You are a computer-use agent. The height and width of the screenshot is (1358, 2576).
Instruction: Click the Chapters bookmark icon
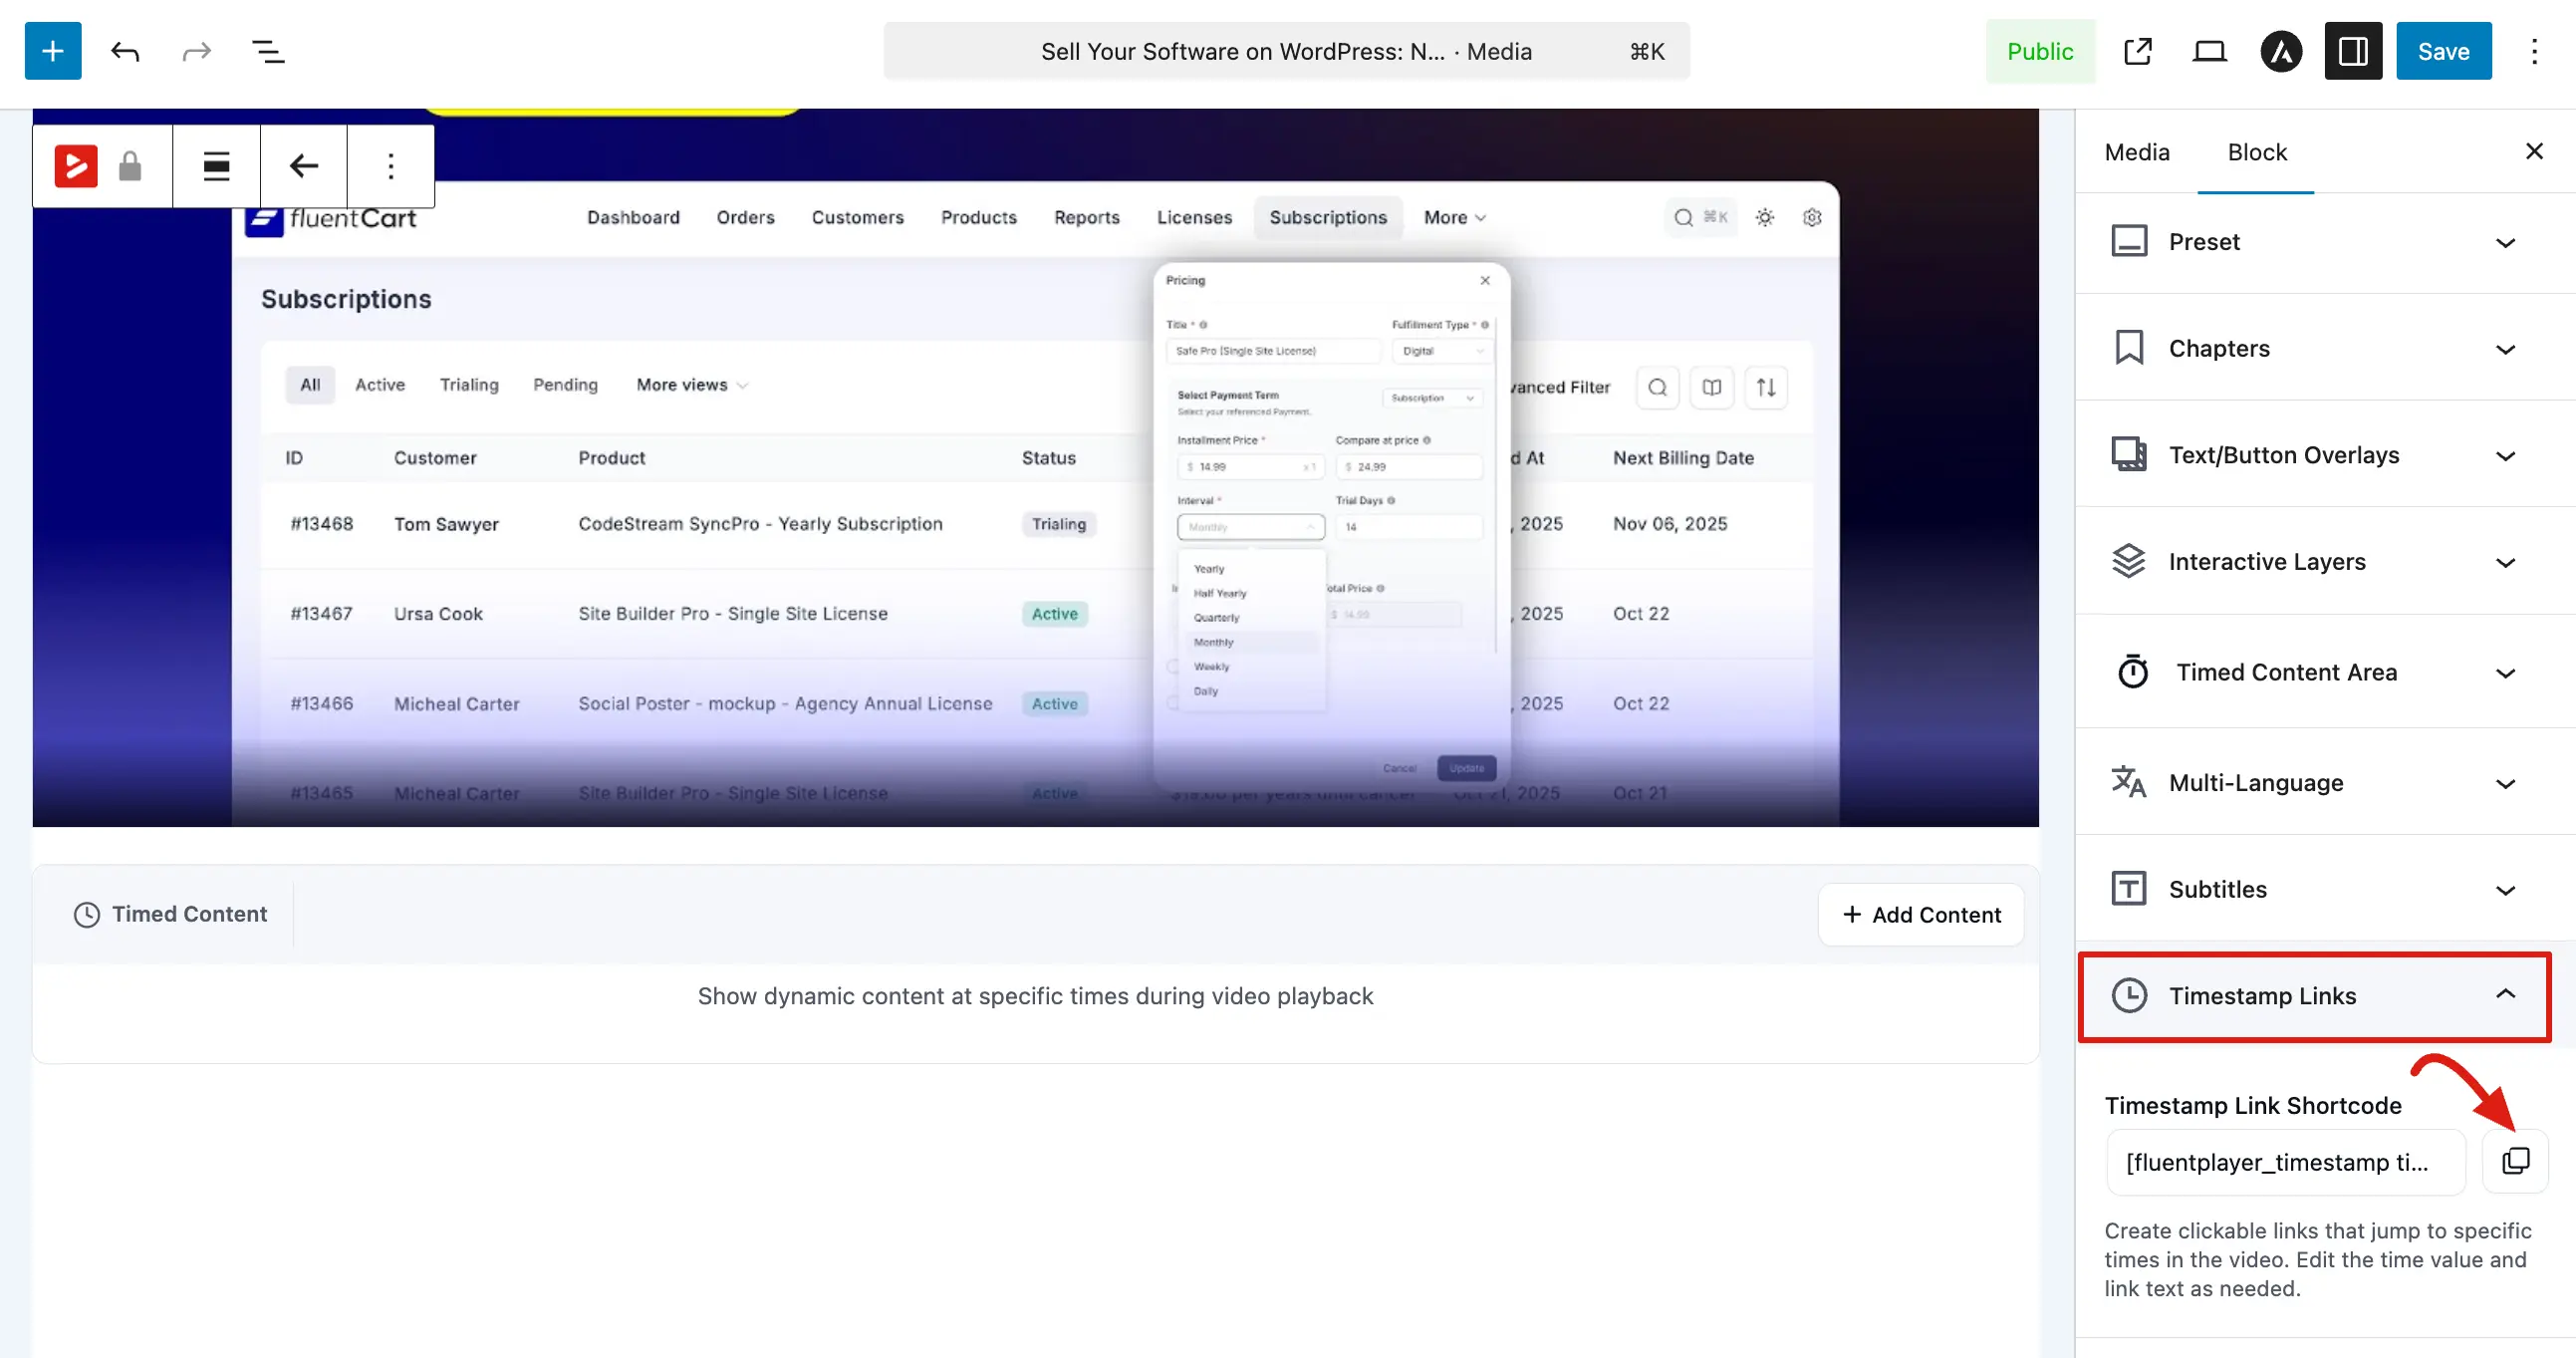tap(2129, 348)
